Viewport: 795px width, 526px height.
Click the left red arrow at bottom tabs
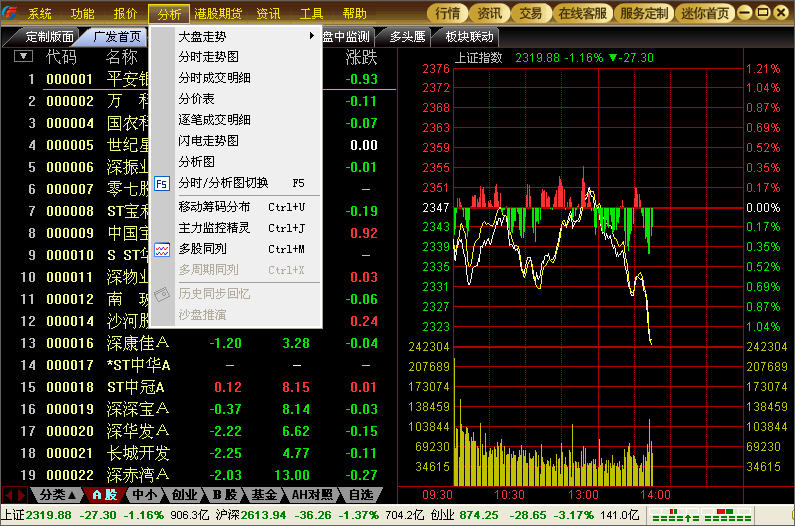[x=8, y=495]
